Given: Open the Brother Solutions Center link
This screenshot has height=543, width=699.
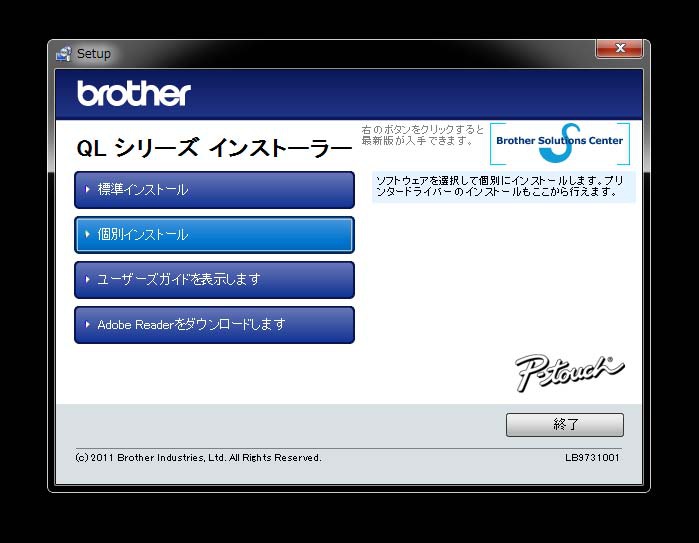Looking at the screenshot, I should (x=560, y=142).
